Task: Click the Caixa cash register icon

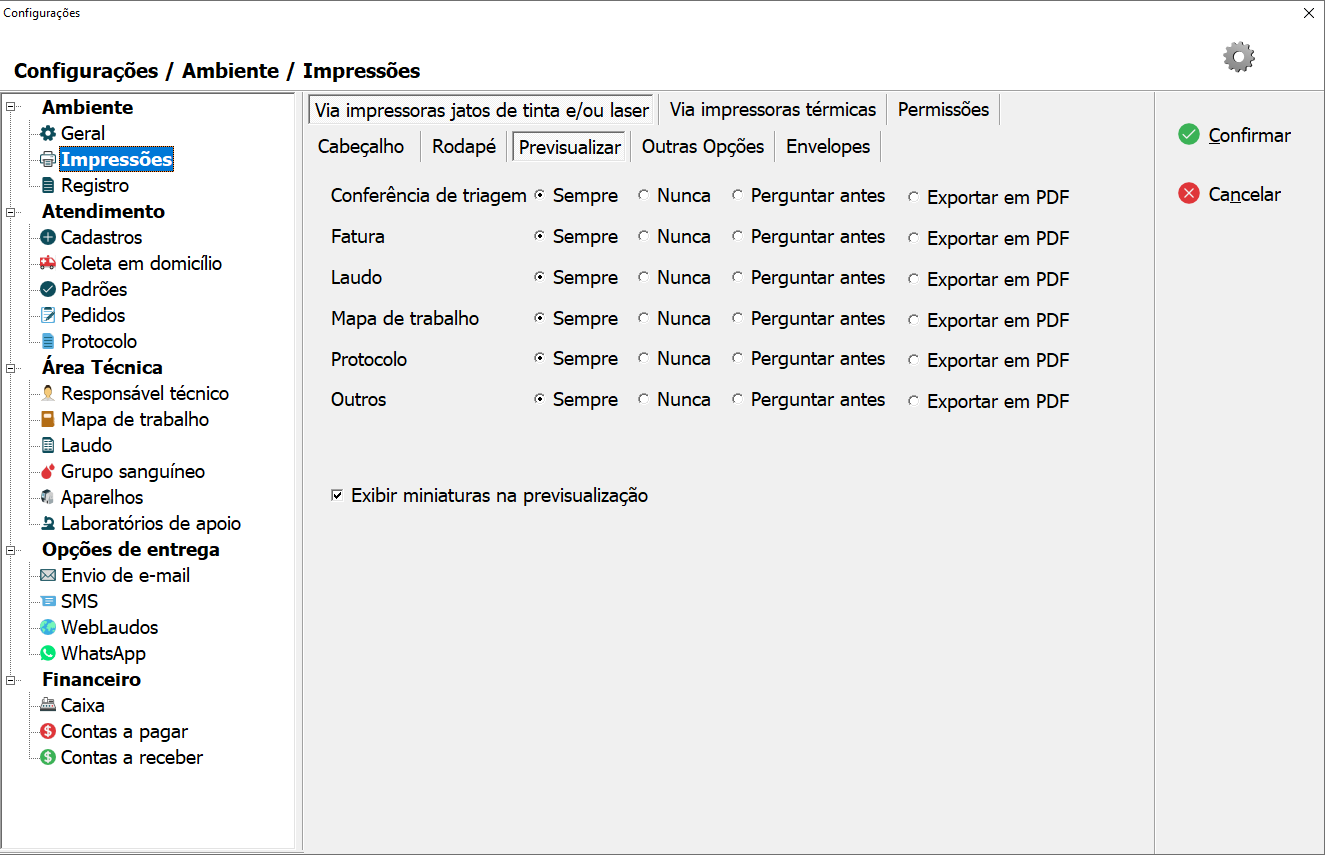Action: [x=48, y=706]
